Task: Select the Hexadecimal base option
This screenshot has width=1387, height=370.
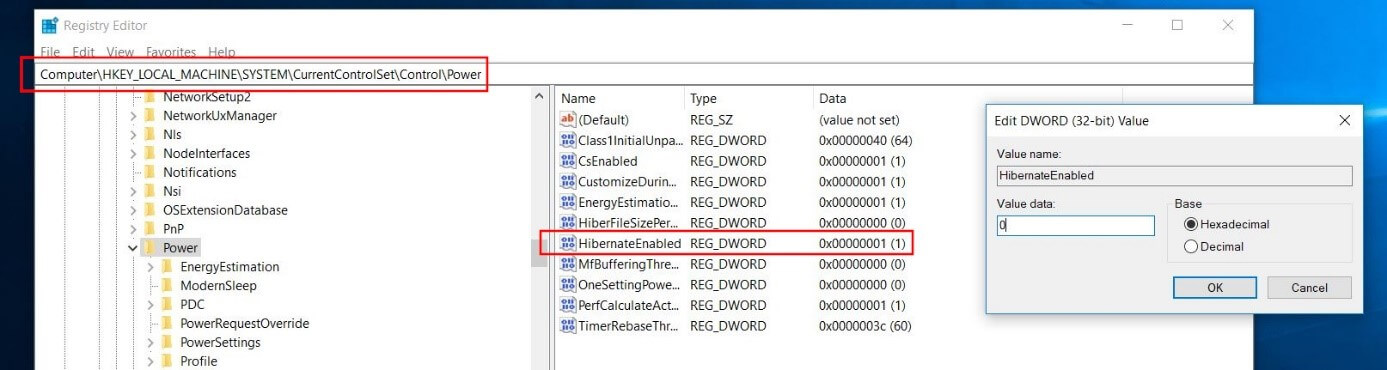Action: (x=1190, y=225)
